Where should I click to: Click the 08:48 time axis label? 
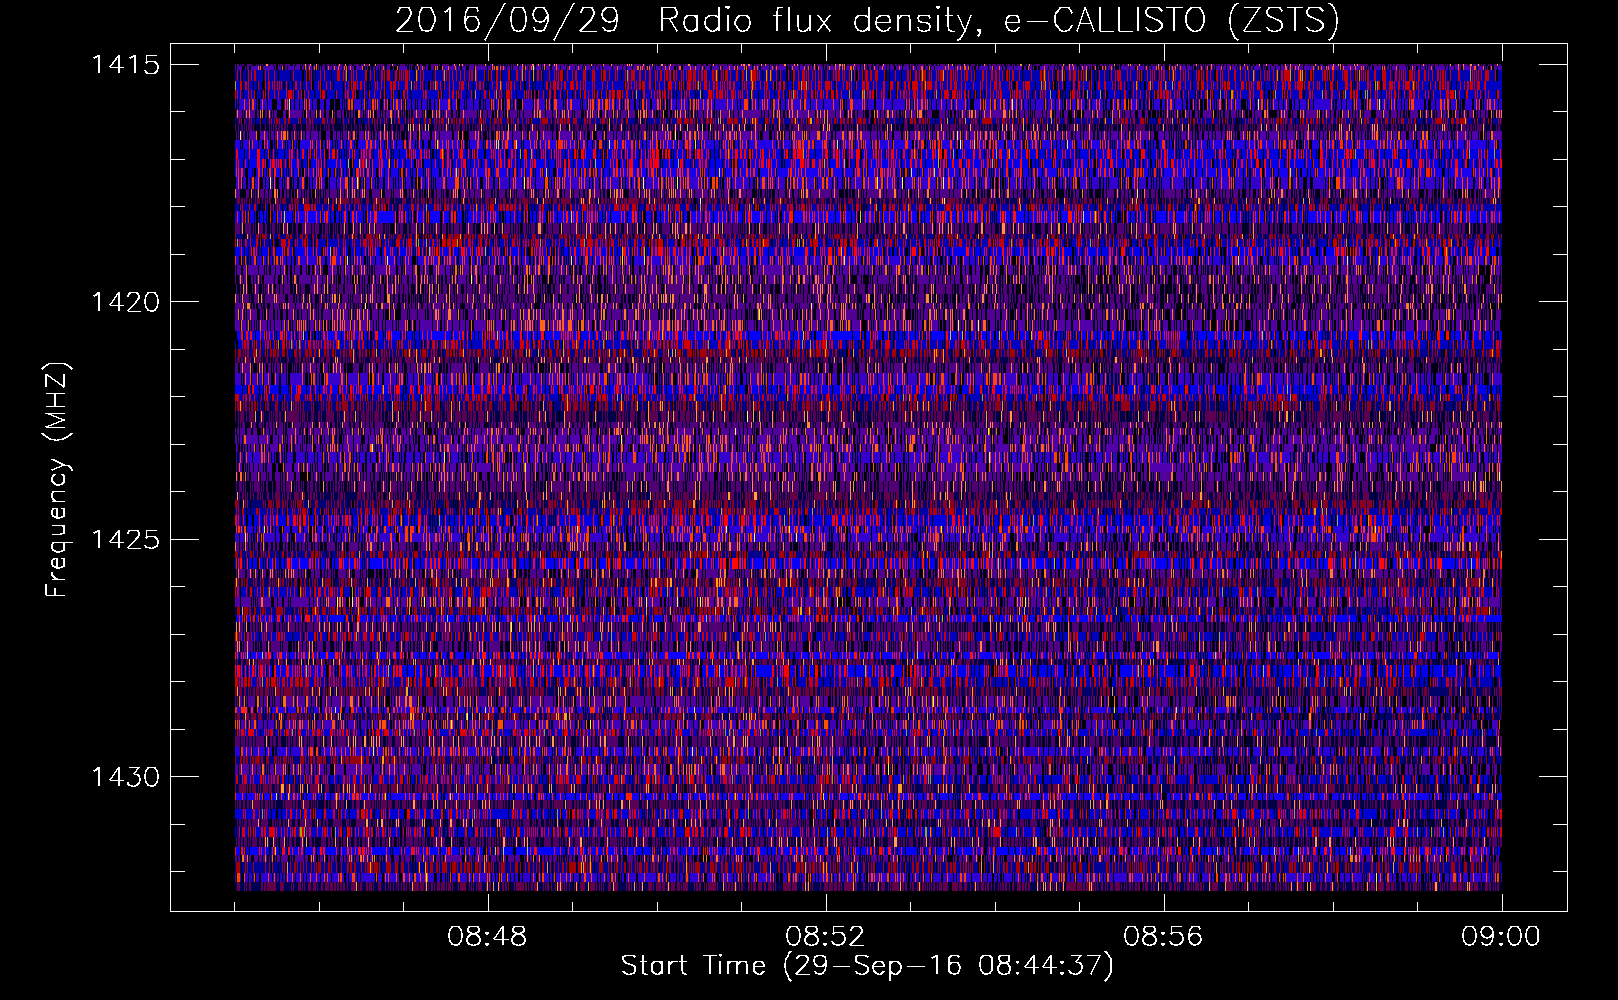[x=487, y=937]
